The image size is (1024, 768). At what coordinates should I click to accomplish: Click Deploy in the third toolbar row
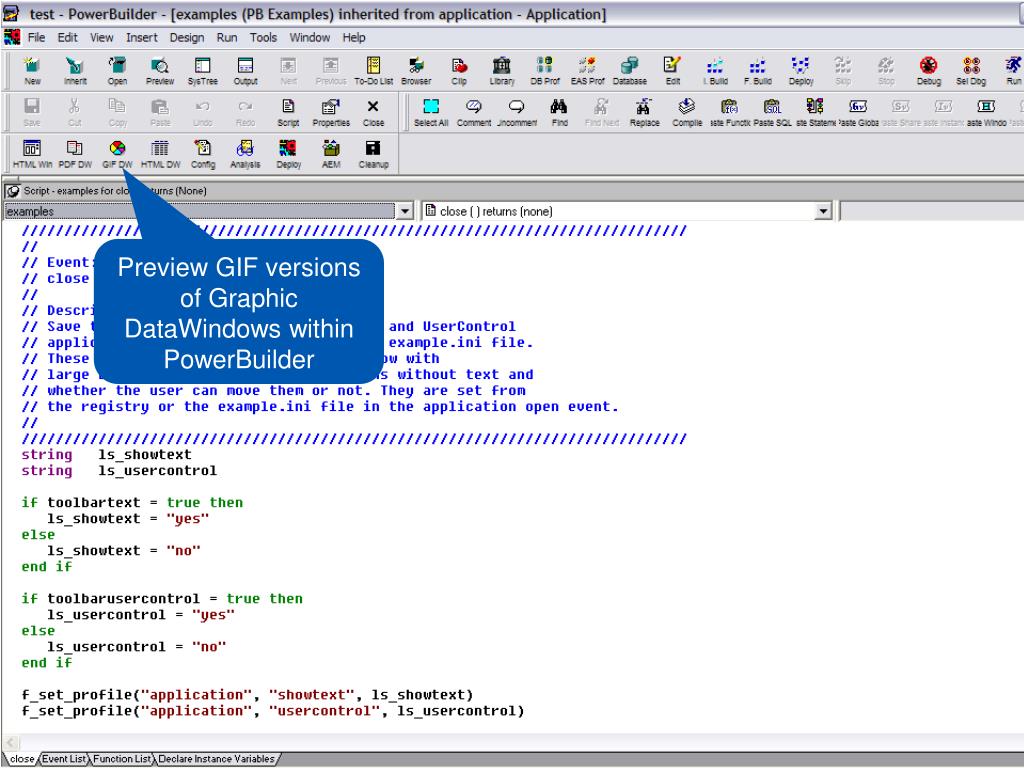[x=288, y=154]
